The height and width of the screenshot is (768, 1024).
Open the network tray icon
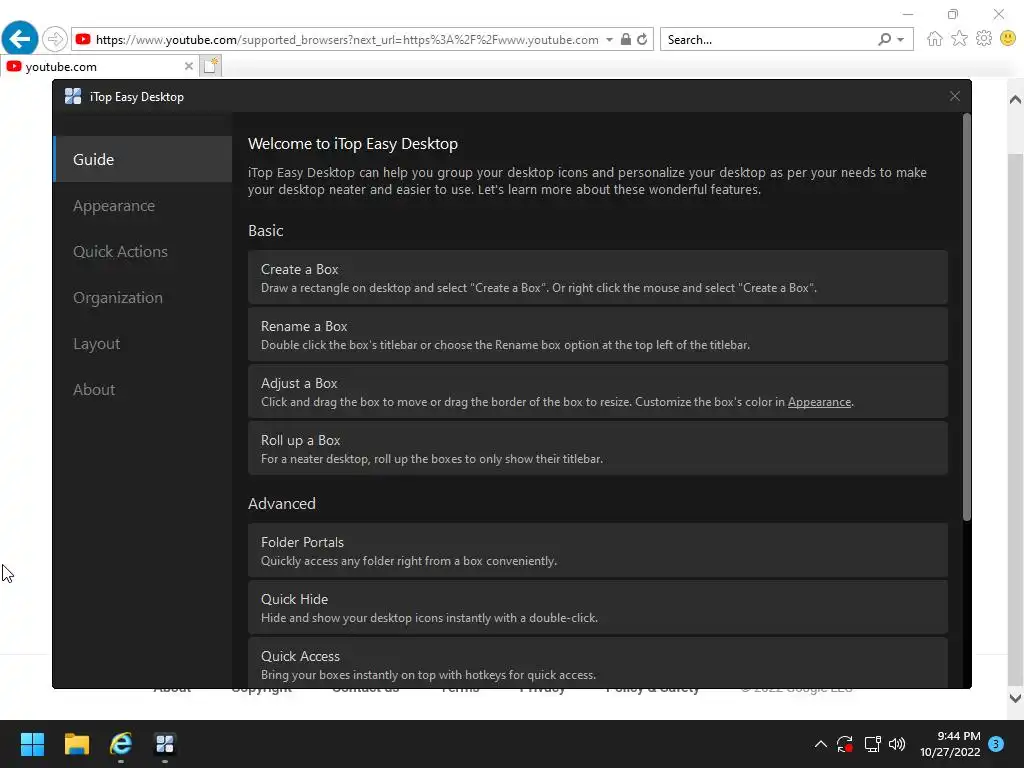click(x=872, y=744)
